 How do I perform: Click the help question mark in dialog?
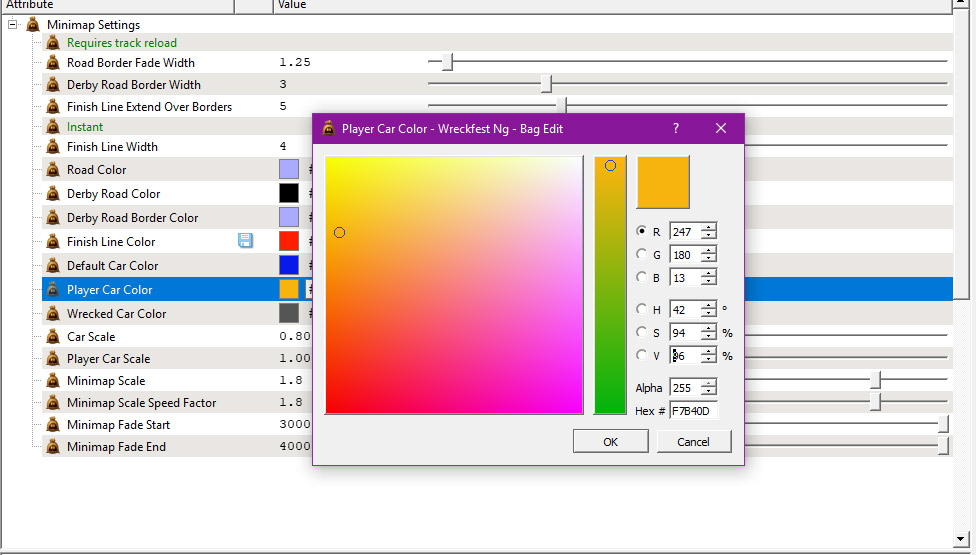point(676,128)
